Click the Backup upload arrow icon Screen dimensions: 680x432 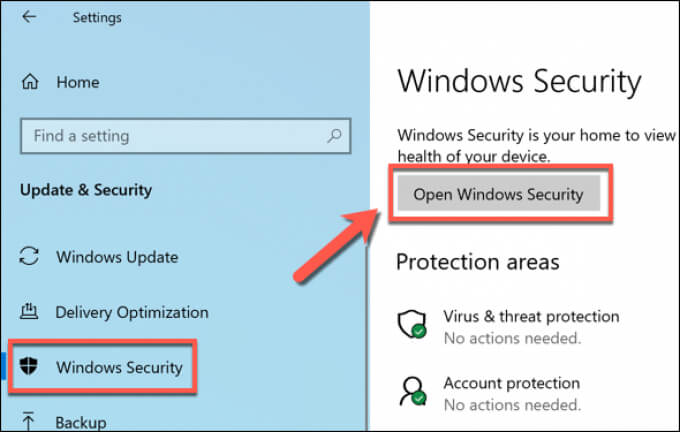click(29, 421)
